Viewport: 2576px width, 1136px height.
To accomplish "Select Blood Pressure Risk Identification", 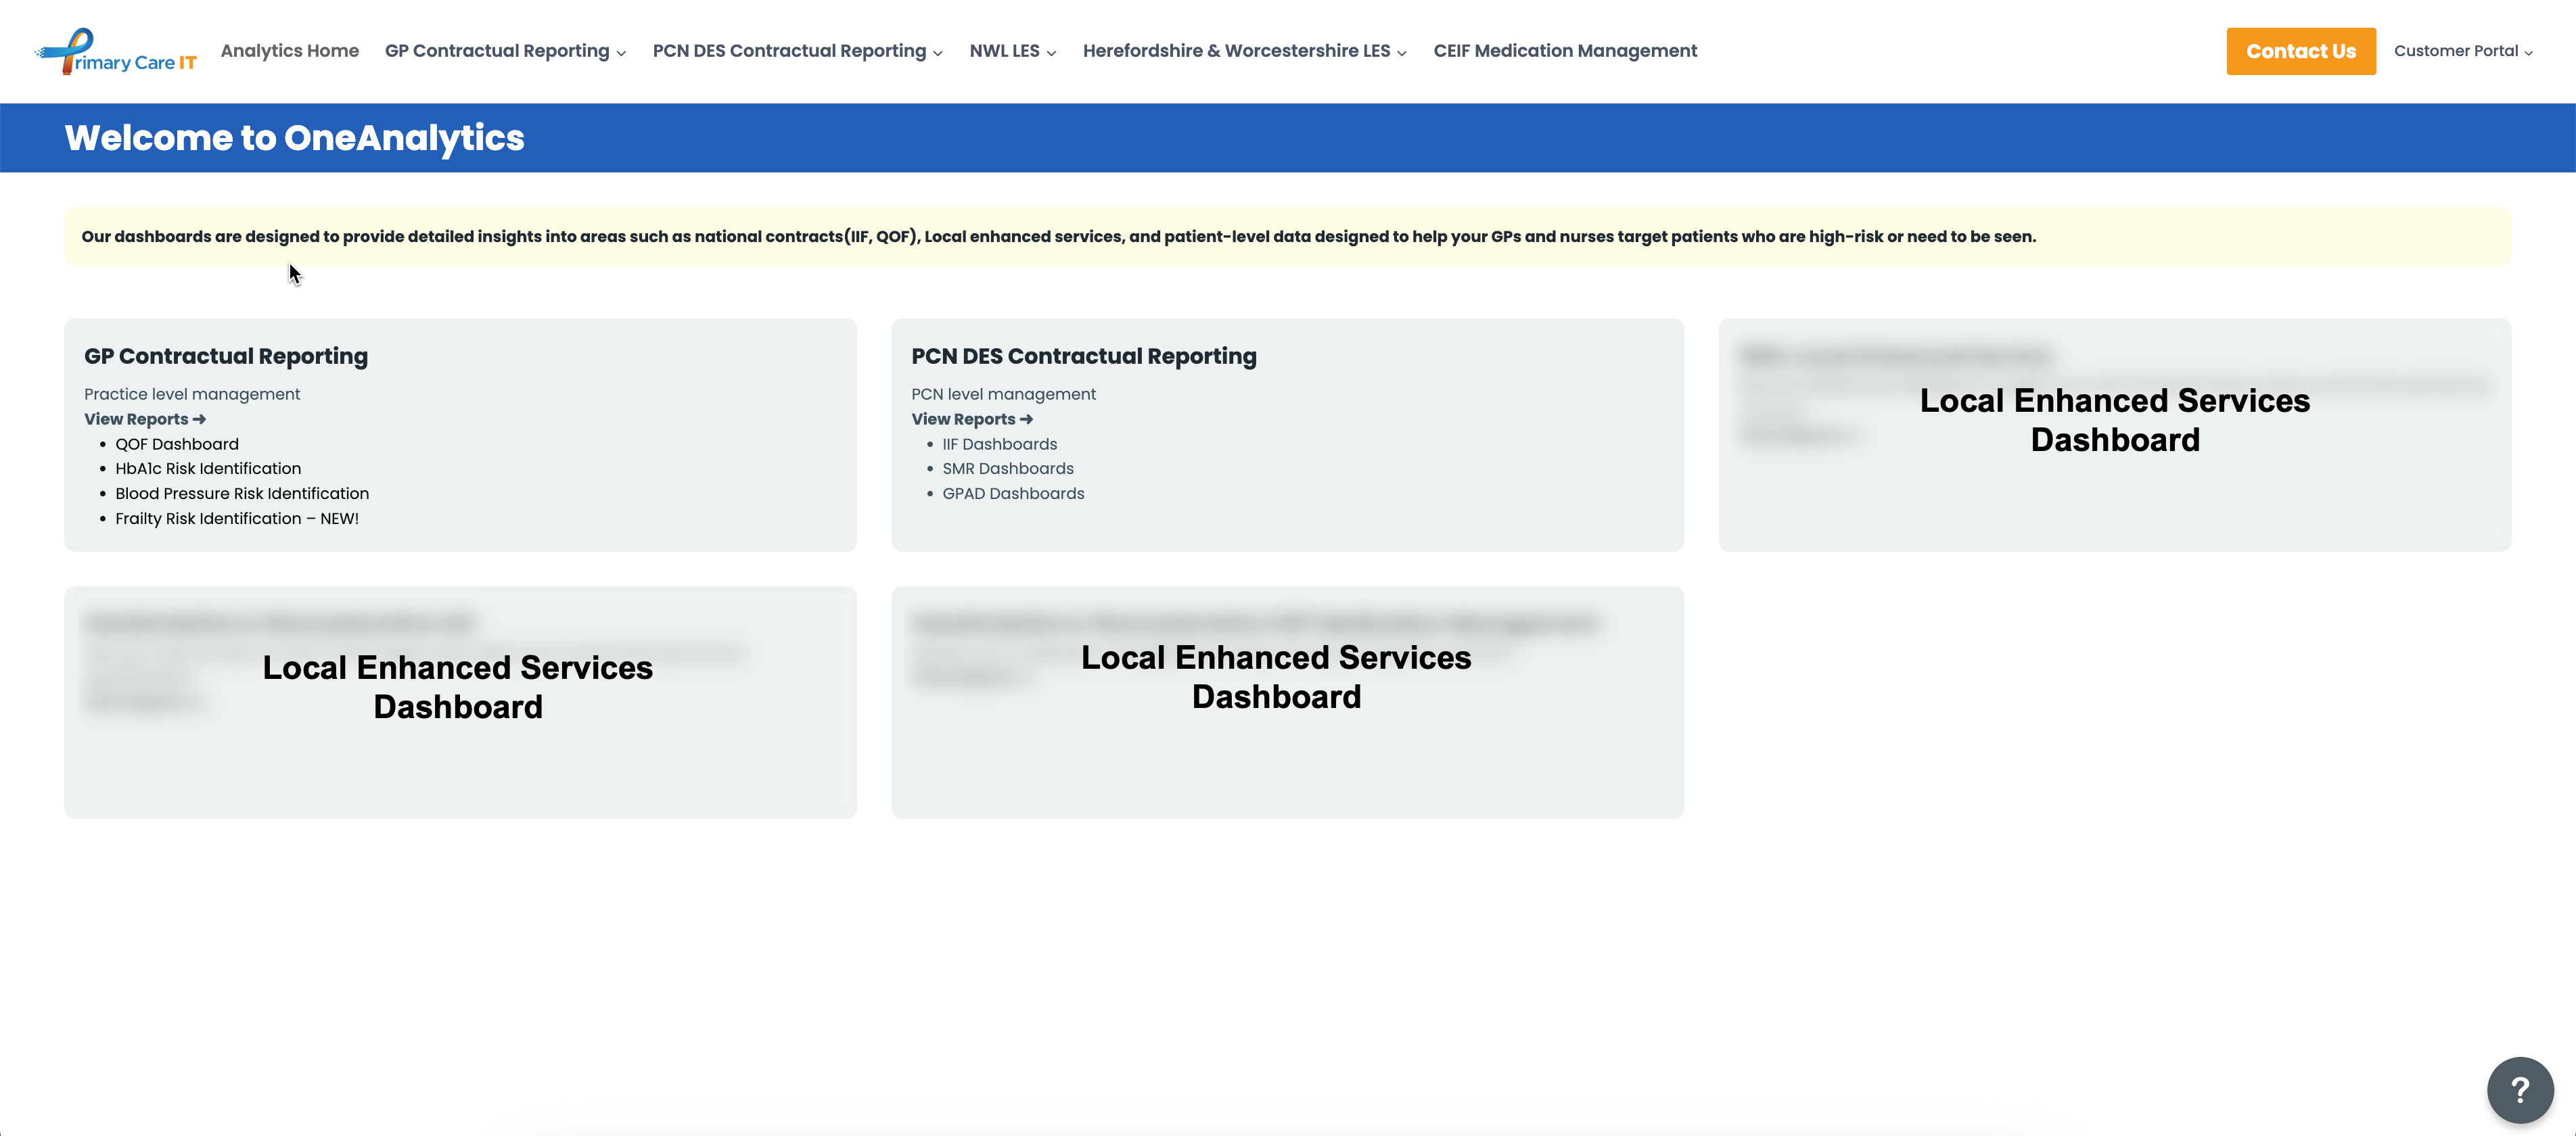I will click(242, 494).
